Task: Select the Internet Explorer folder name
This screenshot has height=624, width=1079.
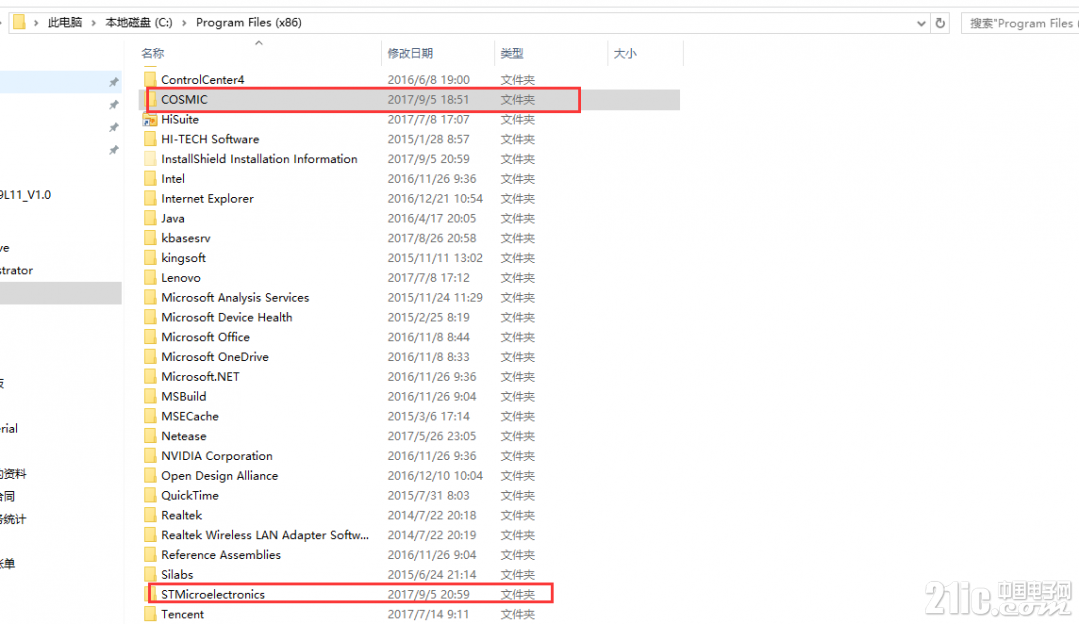Action: click(207, 198)
